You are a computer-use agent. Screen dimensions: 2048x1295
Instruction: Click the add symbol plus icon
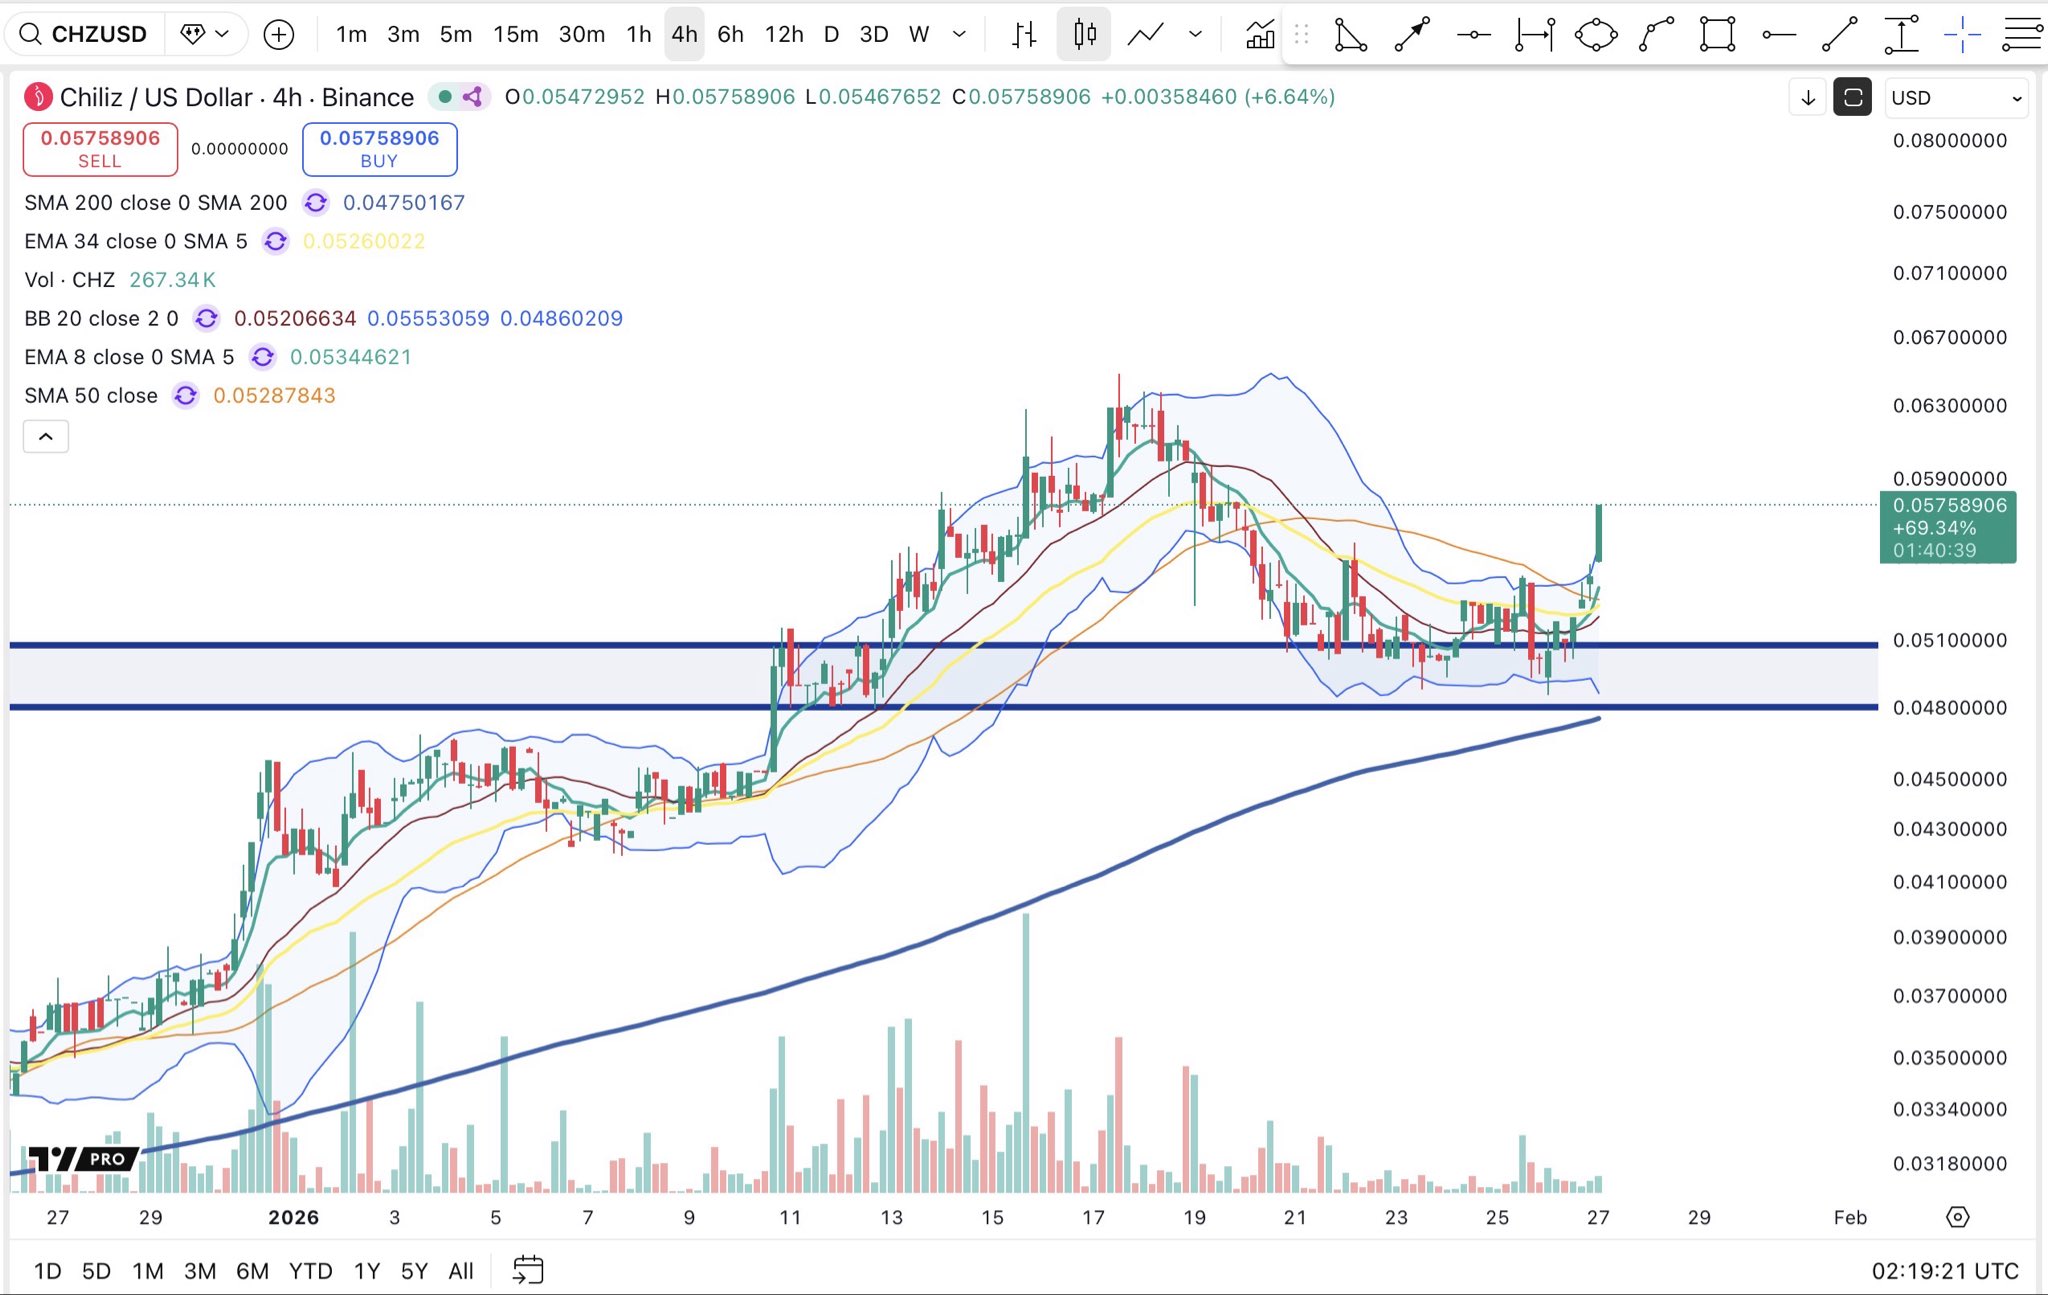tap(278, 35)
